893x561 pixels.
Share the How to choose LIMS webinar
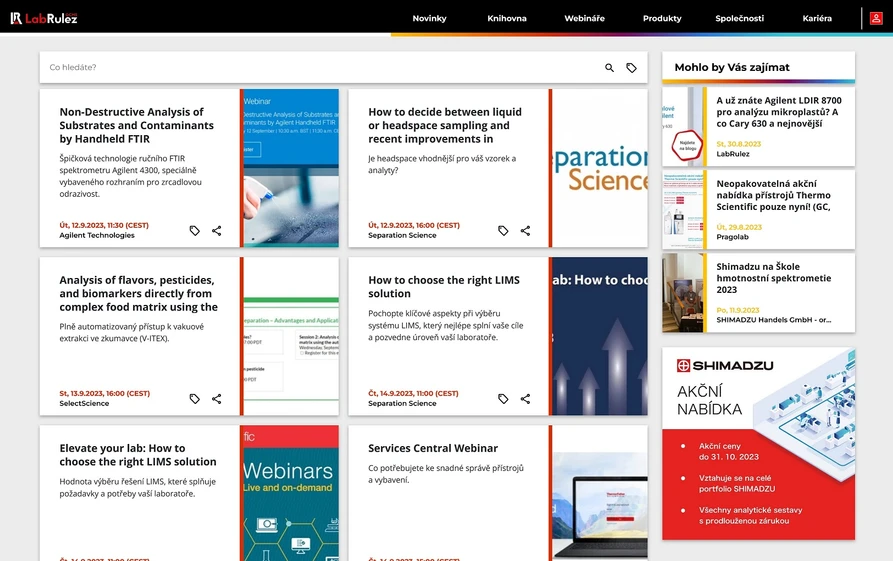coord(525,399)
